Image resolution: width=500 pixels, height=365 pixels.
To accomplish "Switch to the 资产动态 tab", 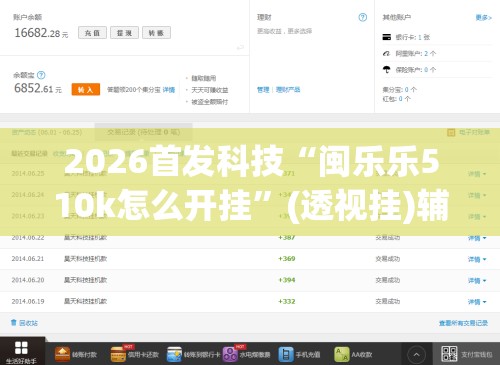I will click(x=47, y=132).
